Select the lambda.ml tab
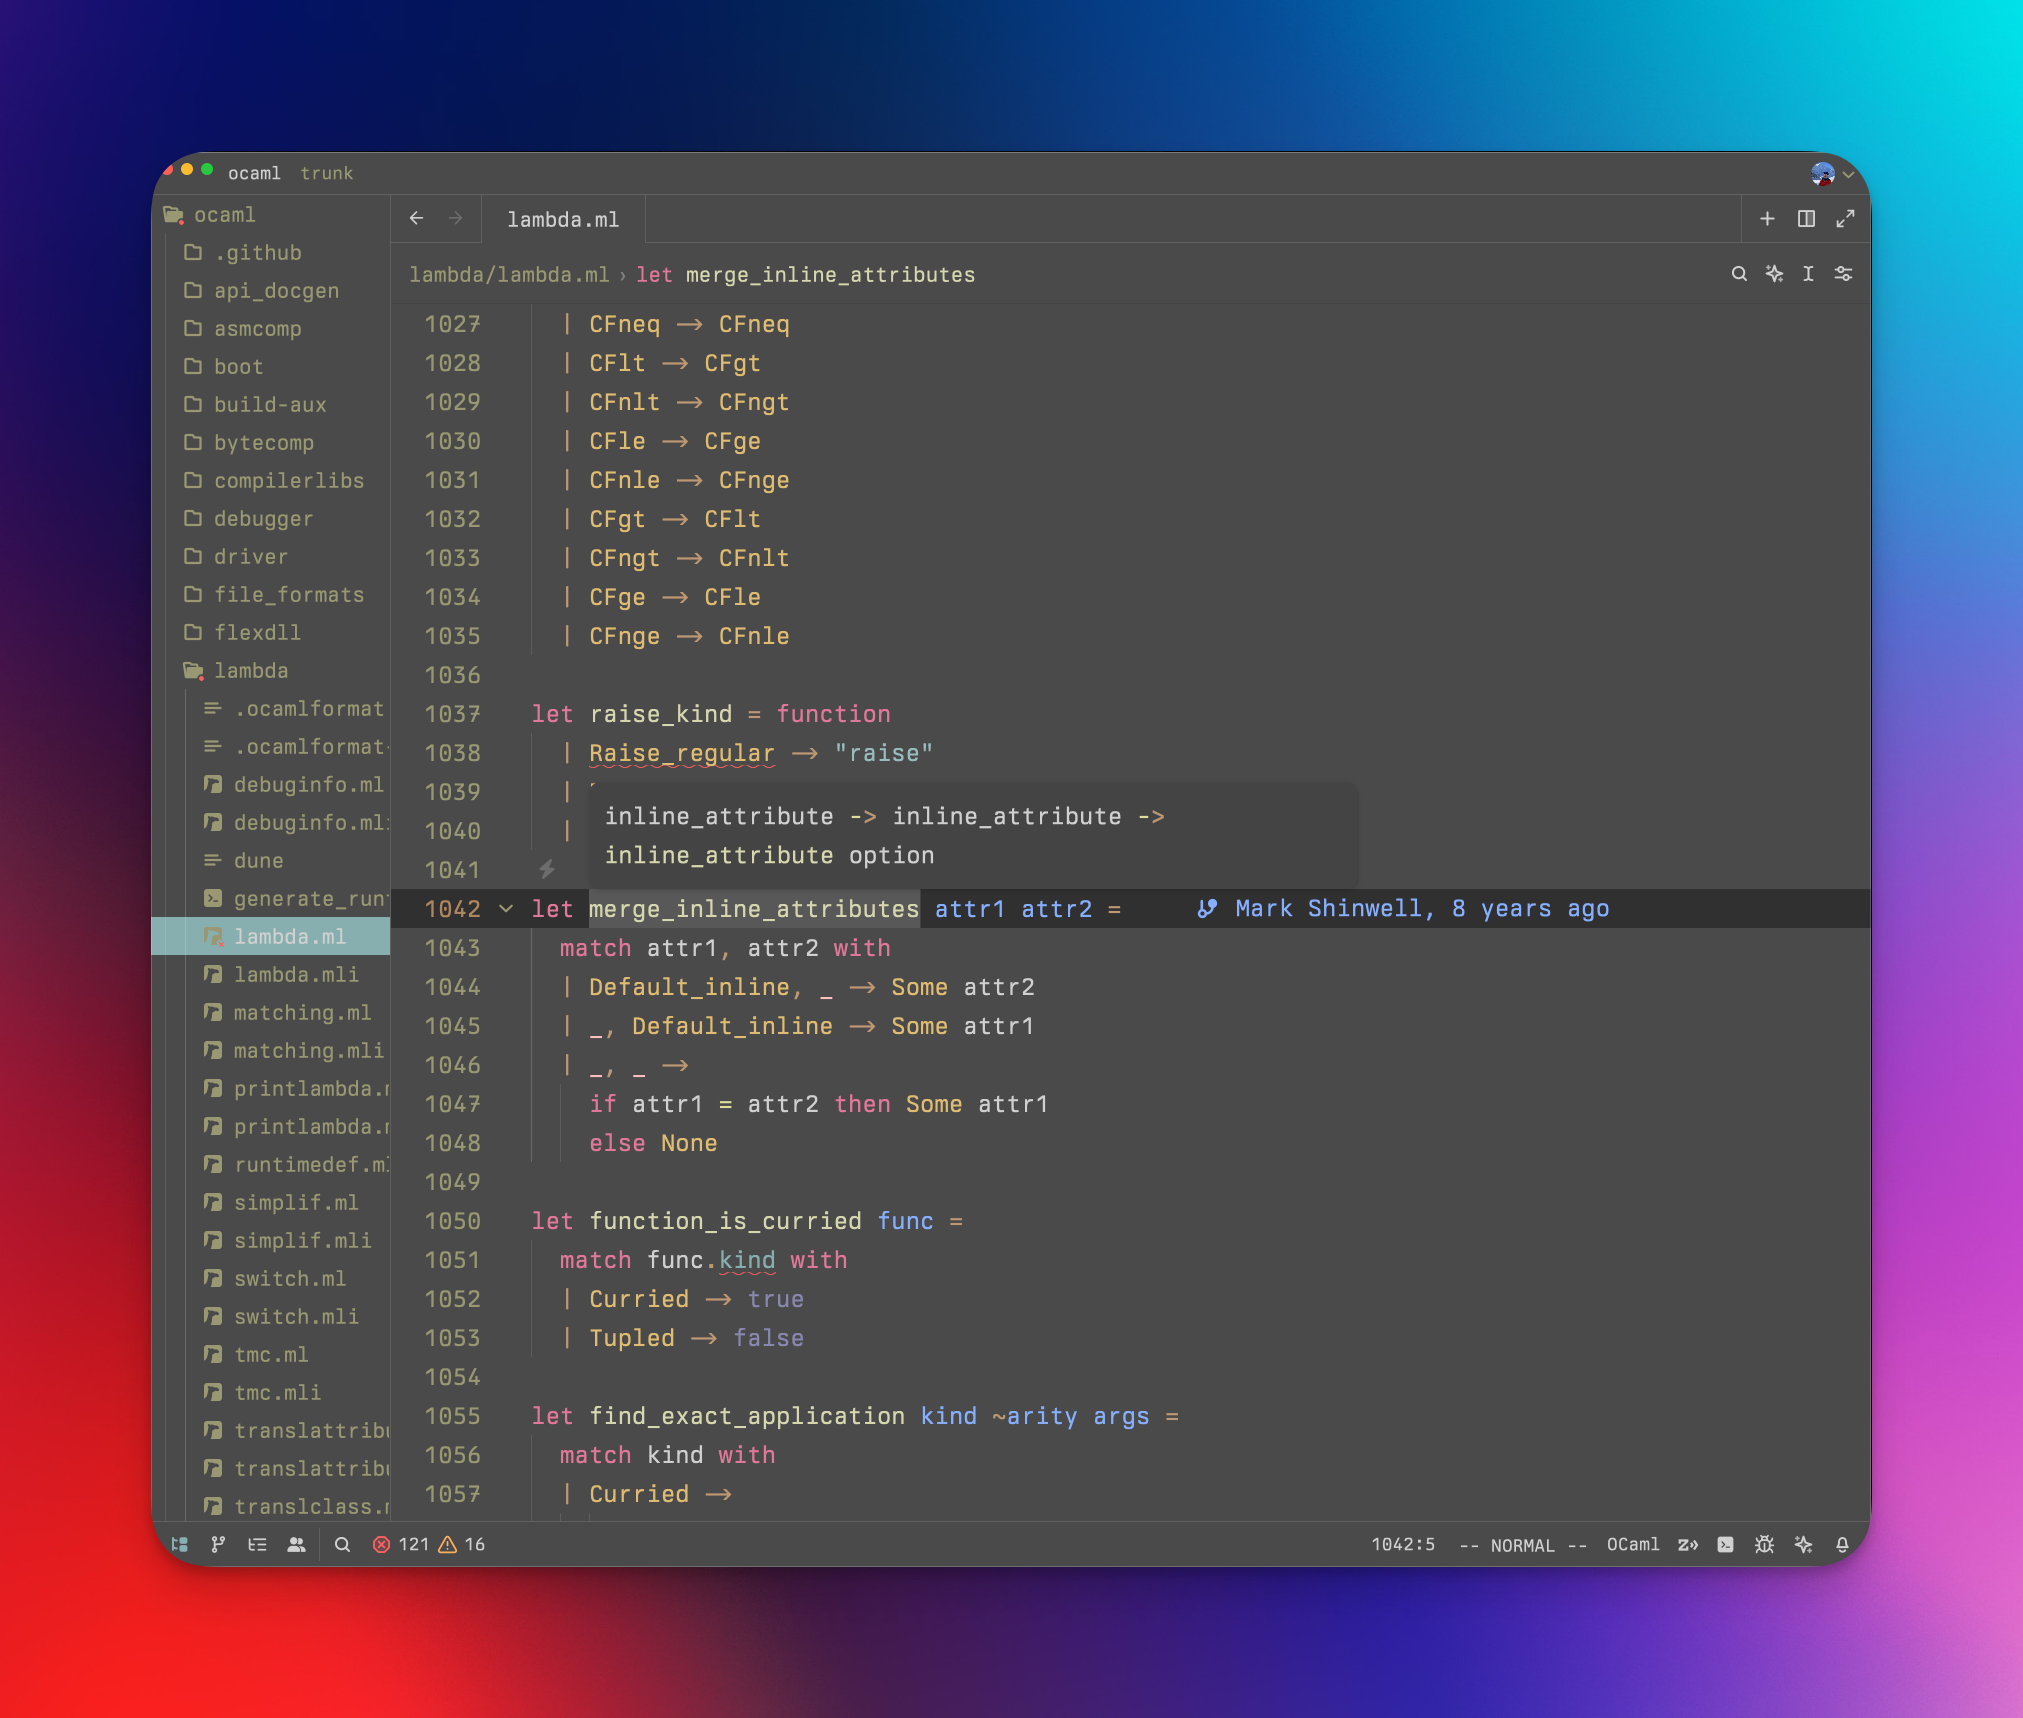2023x1718 pixels. tap(563, 219)
